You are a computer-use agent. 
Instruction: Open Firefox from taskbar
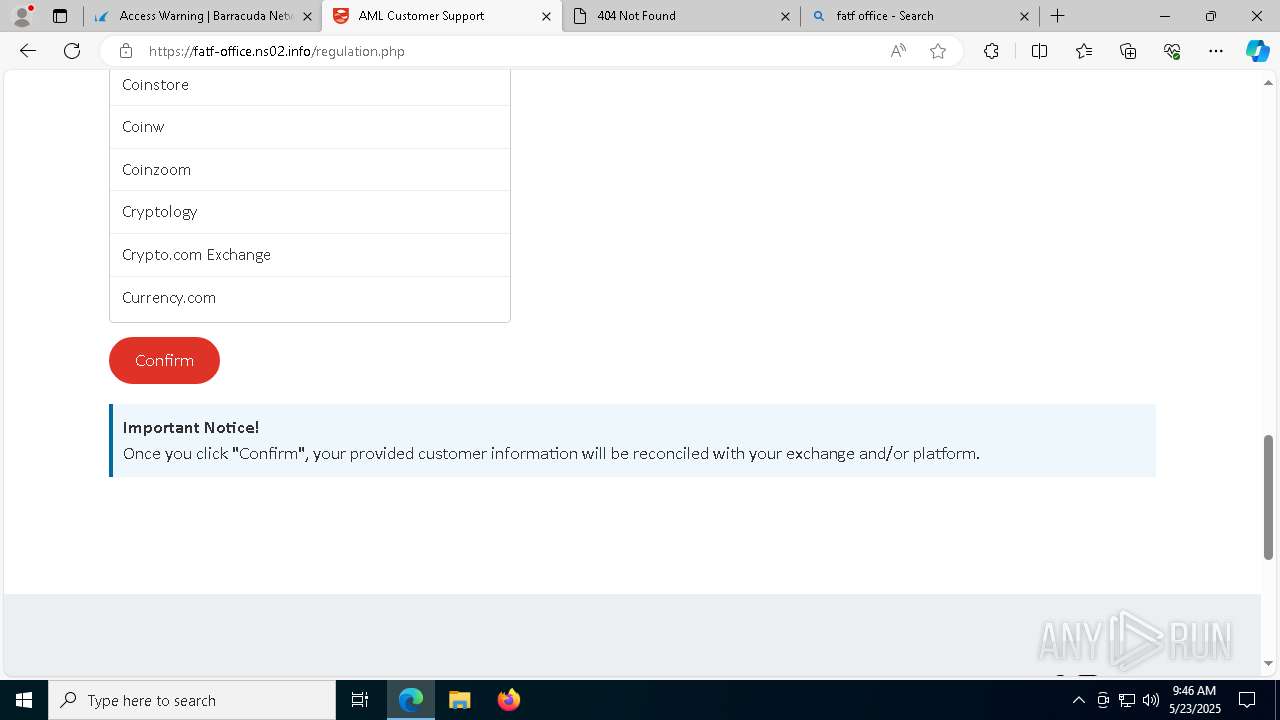(x=509, y=700)
